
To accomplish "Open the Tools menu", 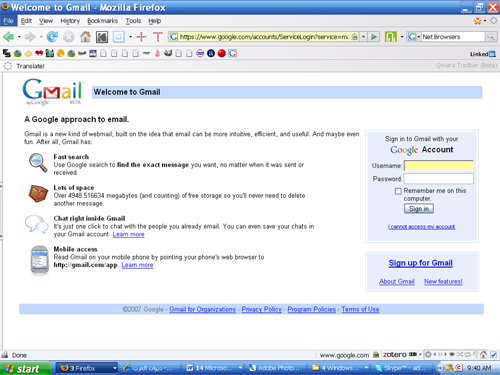I will (x=133, y=21).
